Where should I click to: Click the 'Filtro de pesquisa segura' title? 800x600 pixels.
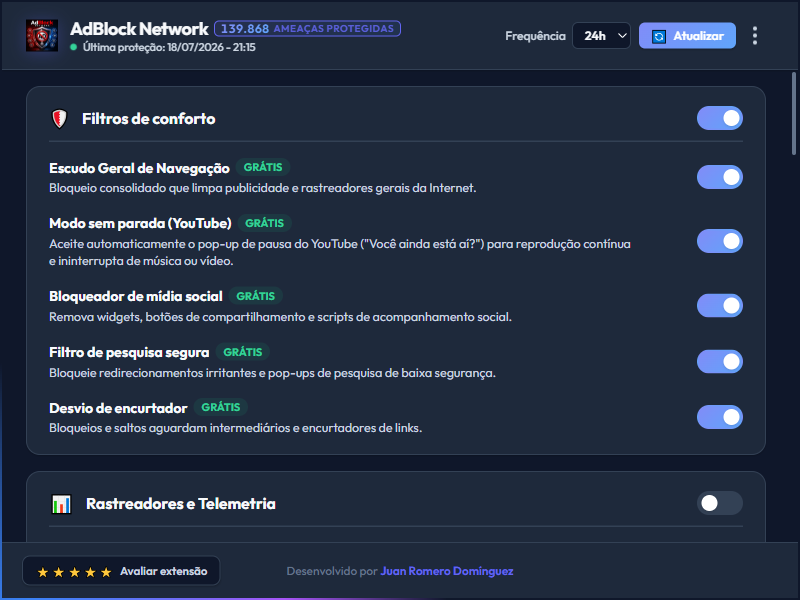pos(129,353)
